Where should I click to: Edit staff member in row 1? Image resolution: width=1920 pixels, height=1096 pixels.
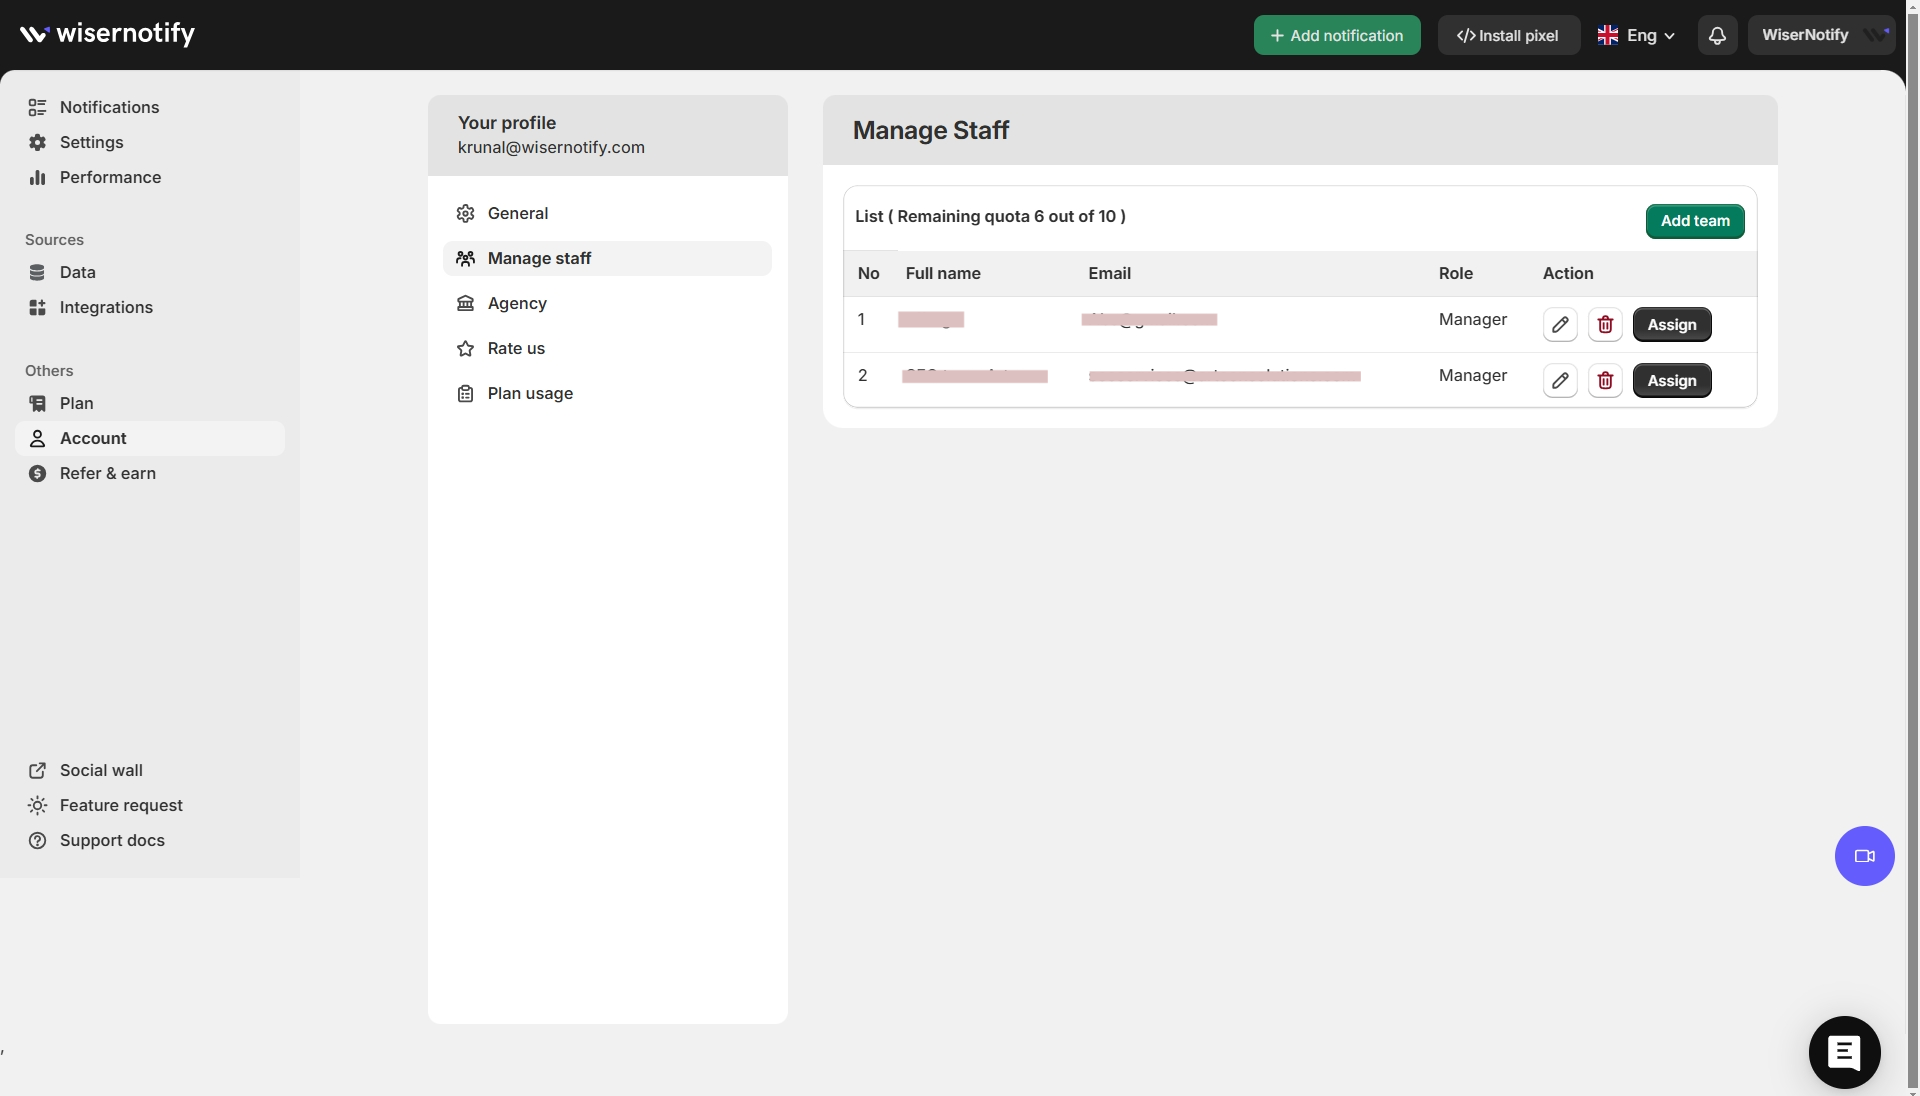1560,325
